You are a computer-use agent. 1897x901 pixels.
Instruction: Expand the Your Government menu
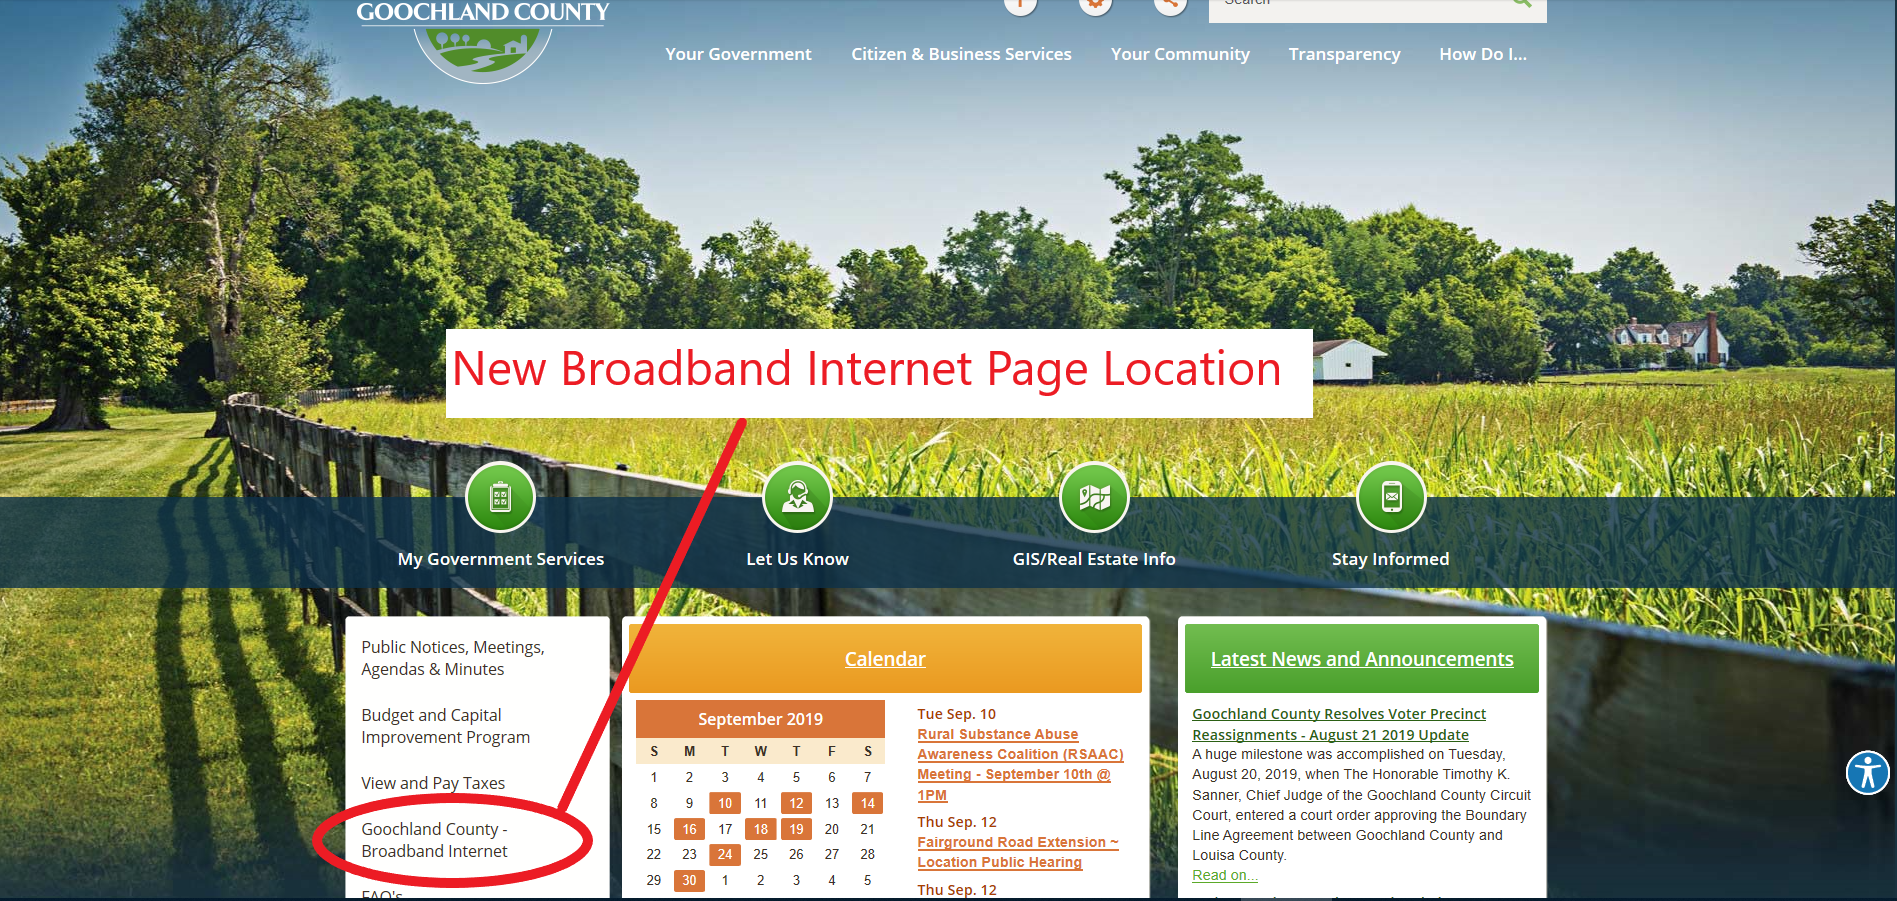pyautogui.click(x=738, y=54)
